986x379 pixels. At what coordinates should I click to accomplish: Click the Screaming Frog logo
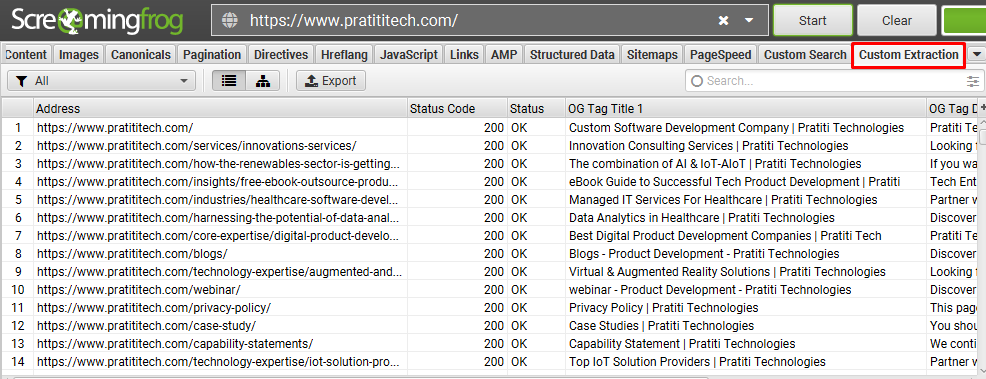point(97,21)
